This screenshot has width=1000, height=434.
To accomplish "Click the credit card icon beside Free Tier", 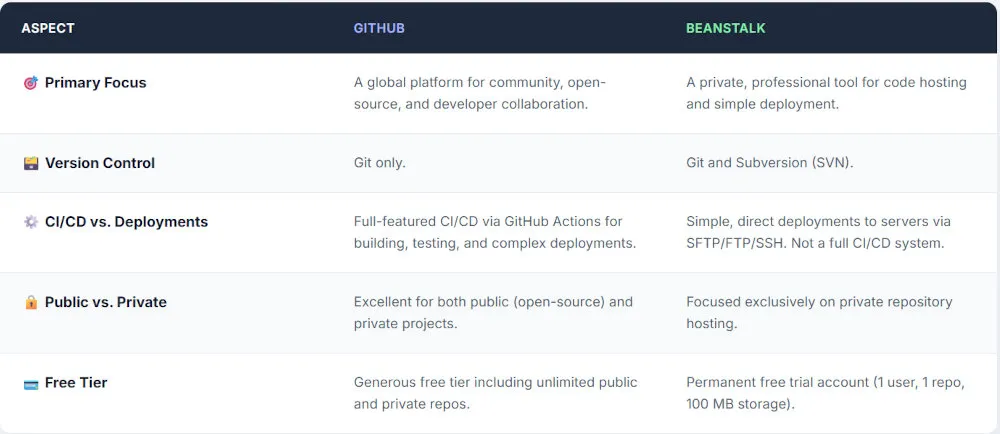I will click(31, 383).
